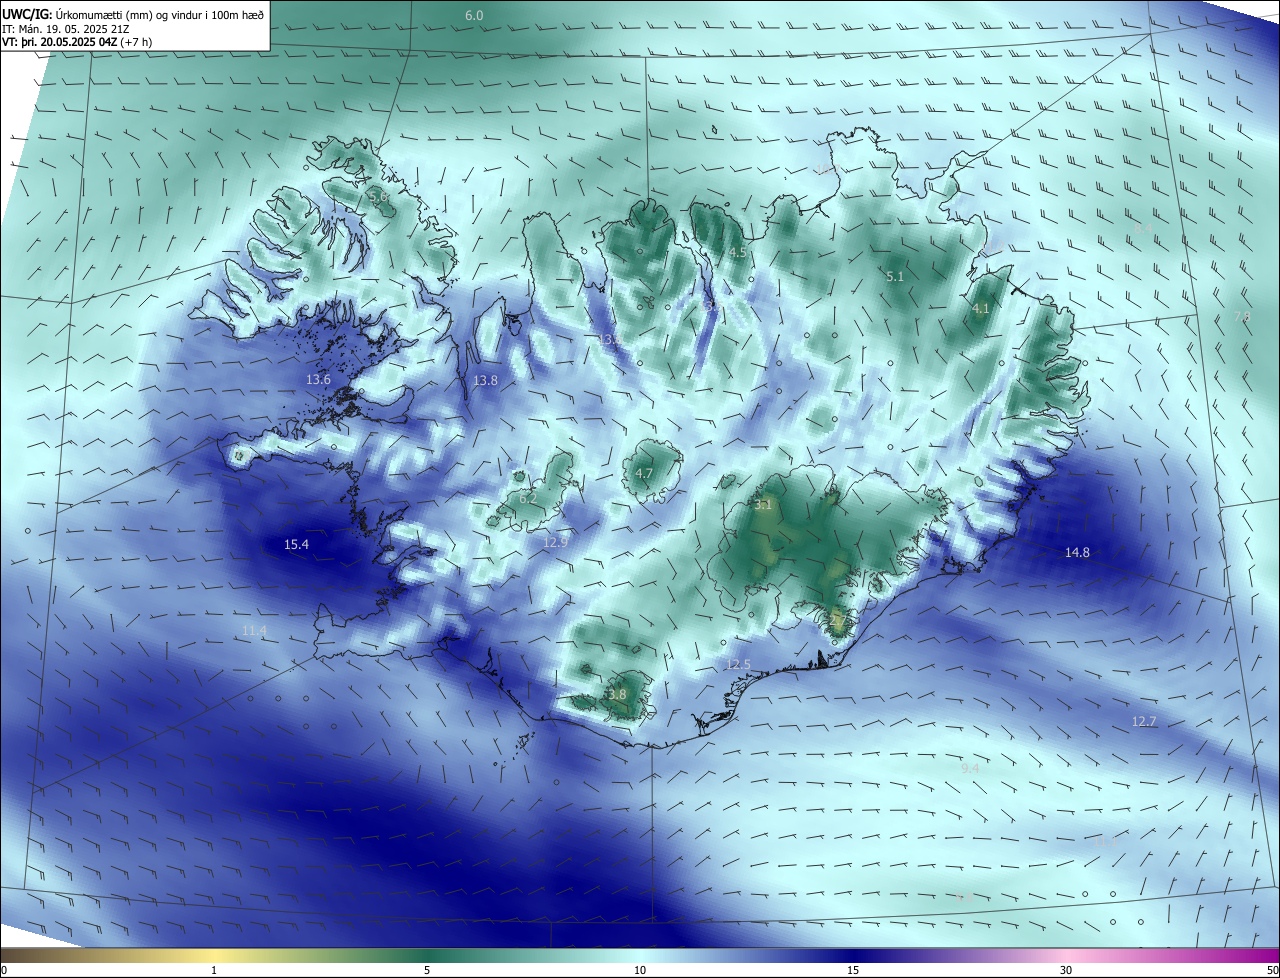Image resolution: width=1280 pixels, height=978 pixels.
Task: Click the '1' tick on the color scale
Action: [214, 970]
